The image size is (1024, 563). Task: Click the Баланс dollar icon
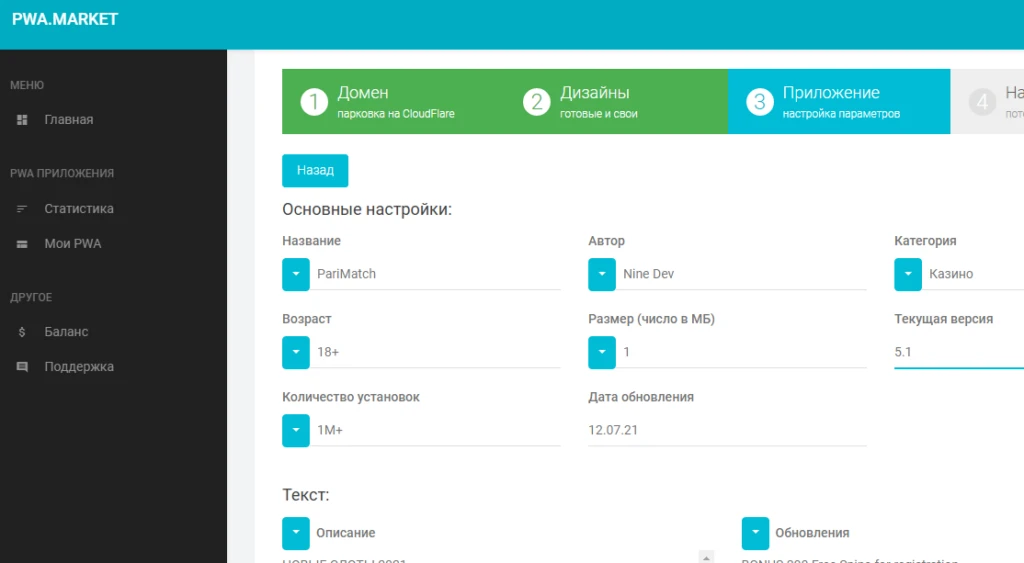[22, 332]
